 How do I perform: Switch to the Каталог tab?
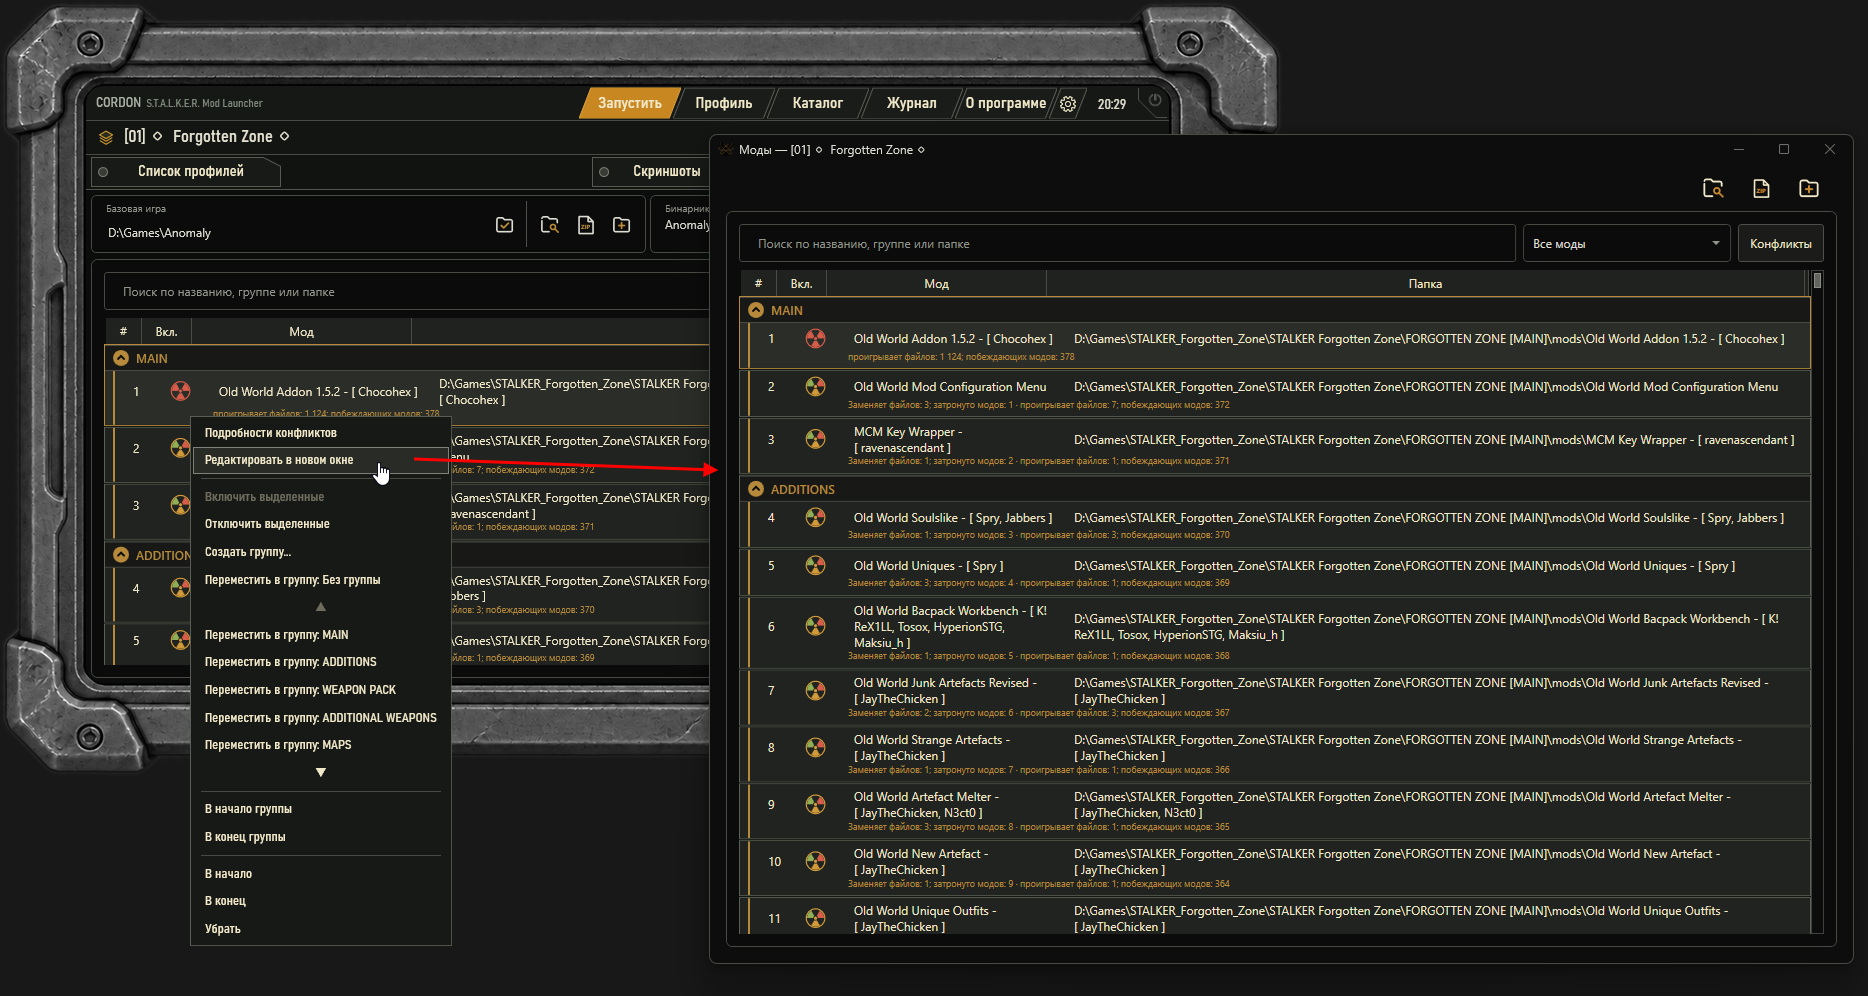pos(817,103)
